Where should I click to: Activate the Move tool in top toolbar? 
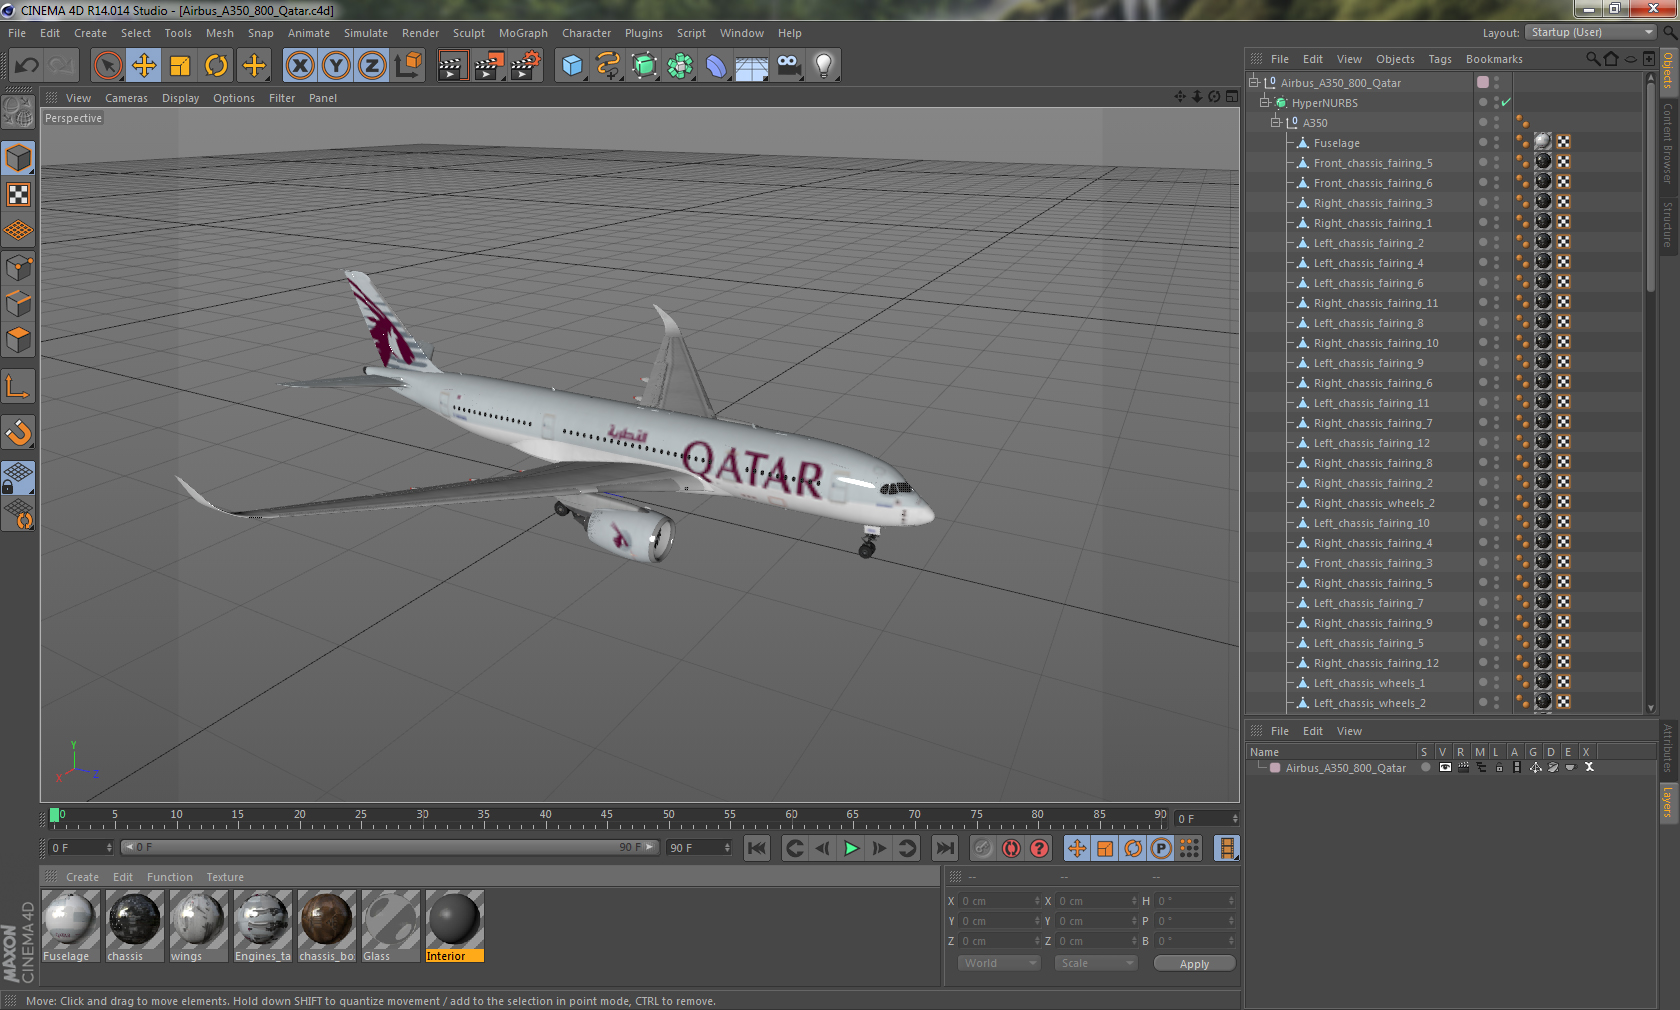(x=144, y=66)
